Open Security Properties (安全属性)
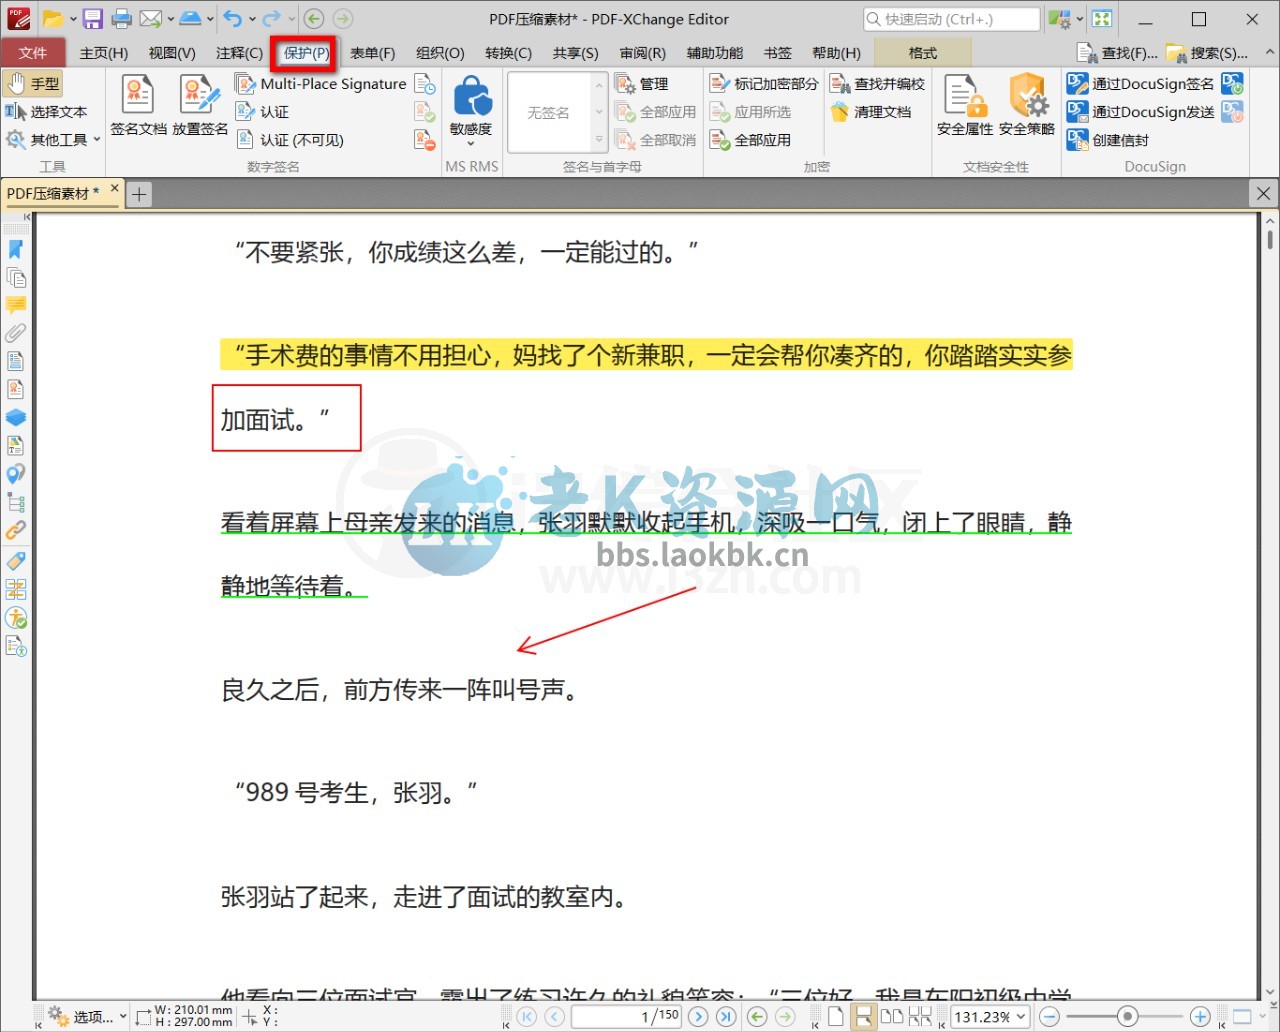 point(965,106)
